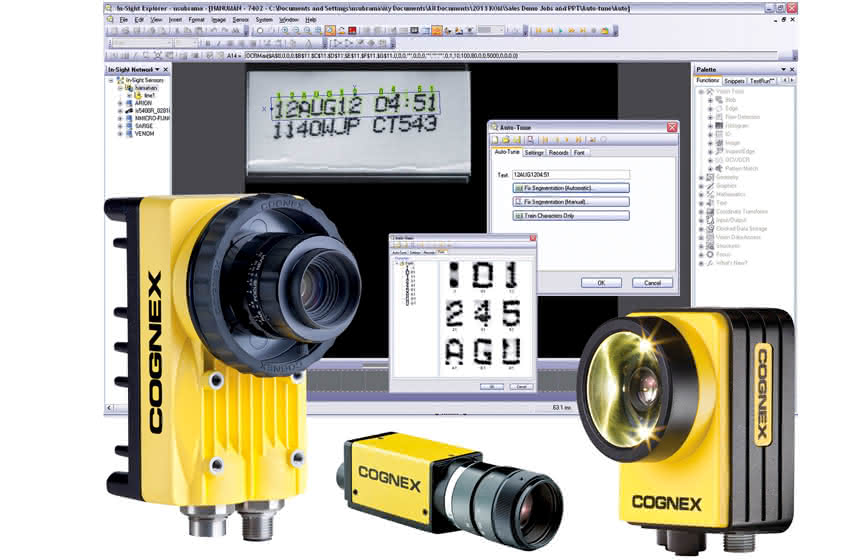Expand the Histogram node in Palette
Viewport: 860px width, 560px height.
coord(710,126)
